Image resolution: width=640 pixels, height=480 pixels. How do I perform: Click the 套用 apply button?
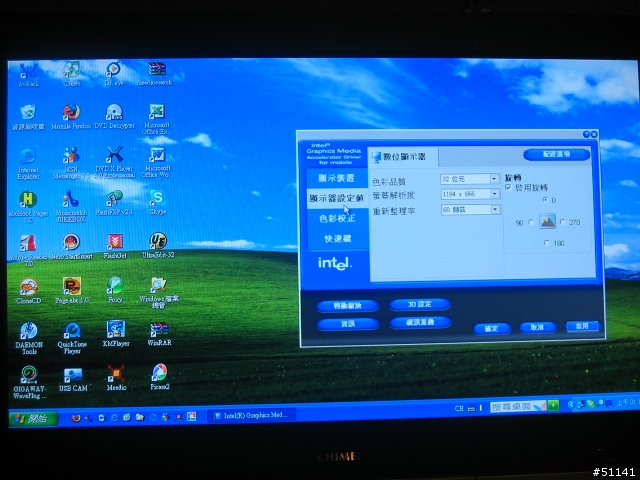pyautogui.click(x=582, y=326)
